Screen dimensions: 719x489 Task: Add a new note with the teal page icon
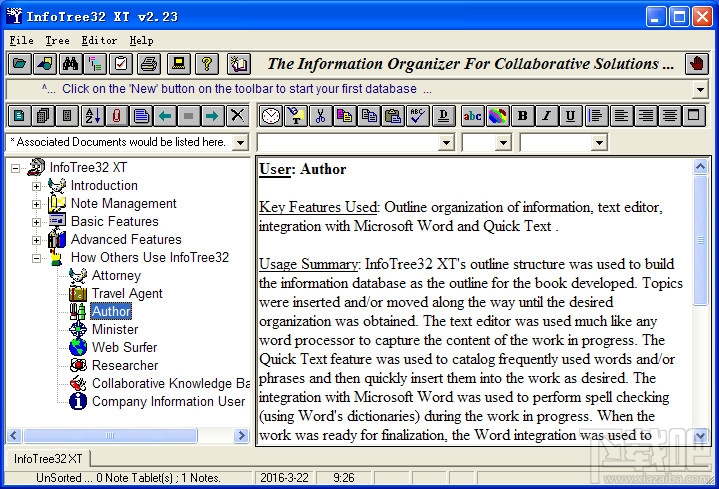[19, 116]
